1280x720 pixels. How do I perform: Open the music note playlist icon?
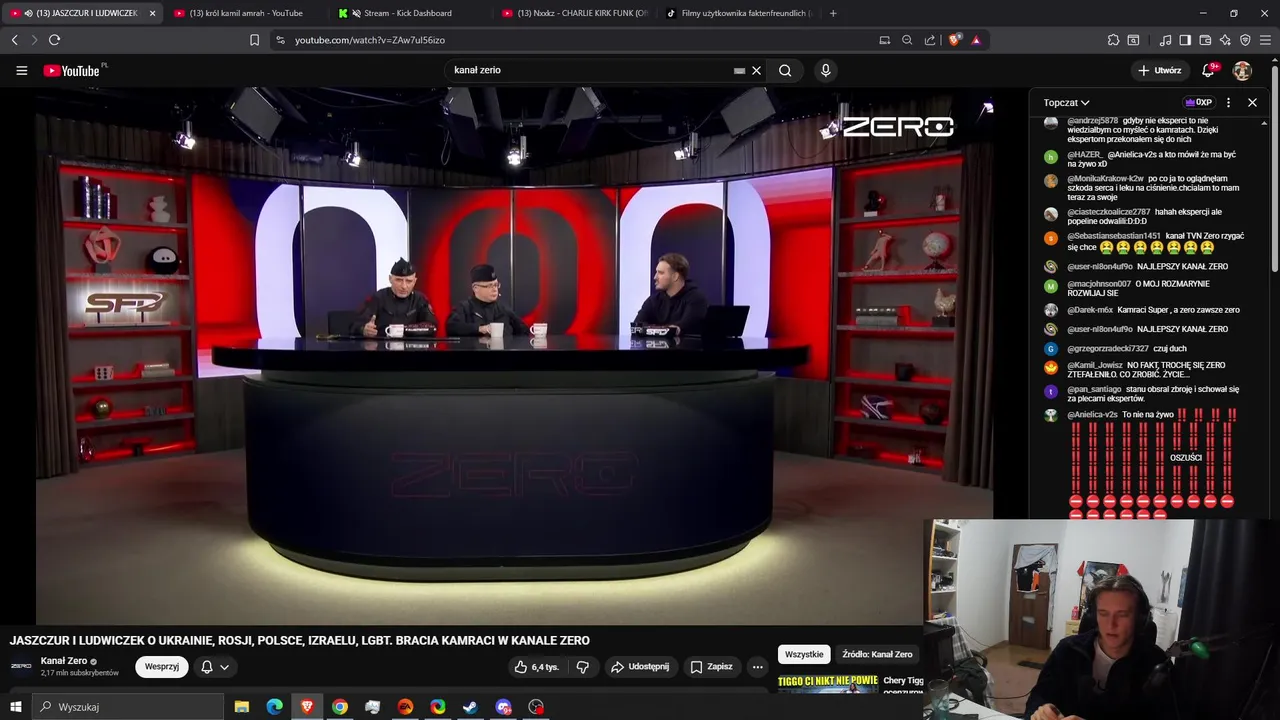1165,40
